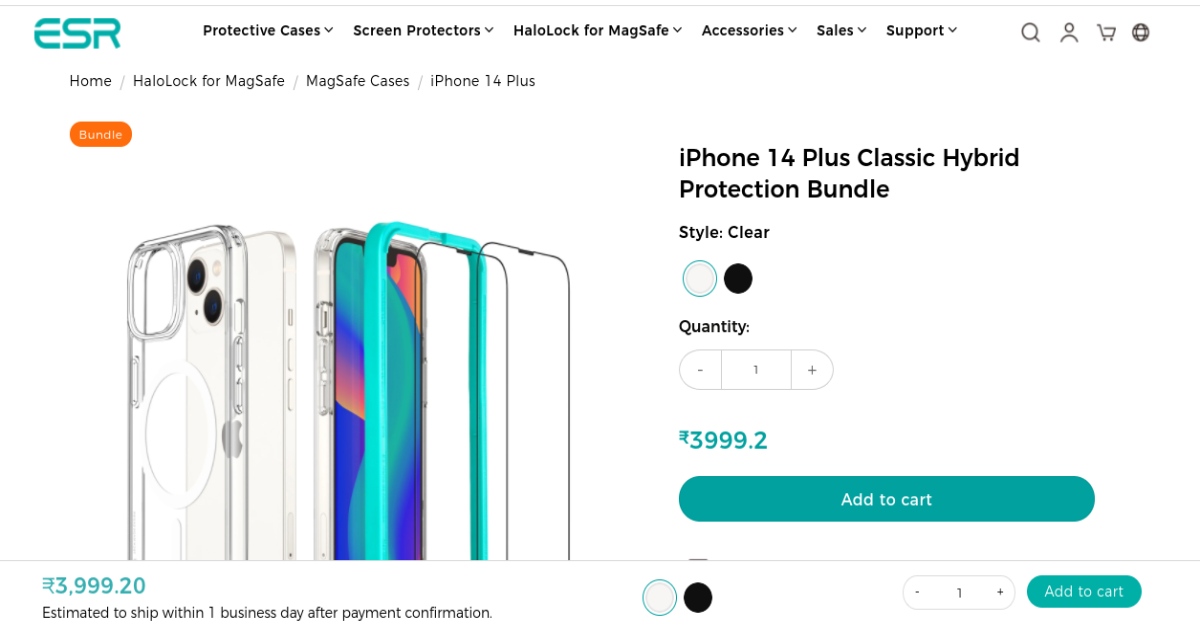Image resolution: width=1200 pixels, height=630 pixels.
Task: Click the quantity input field
Action: (x=756, y=370)
